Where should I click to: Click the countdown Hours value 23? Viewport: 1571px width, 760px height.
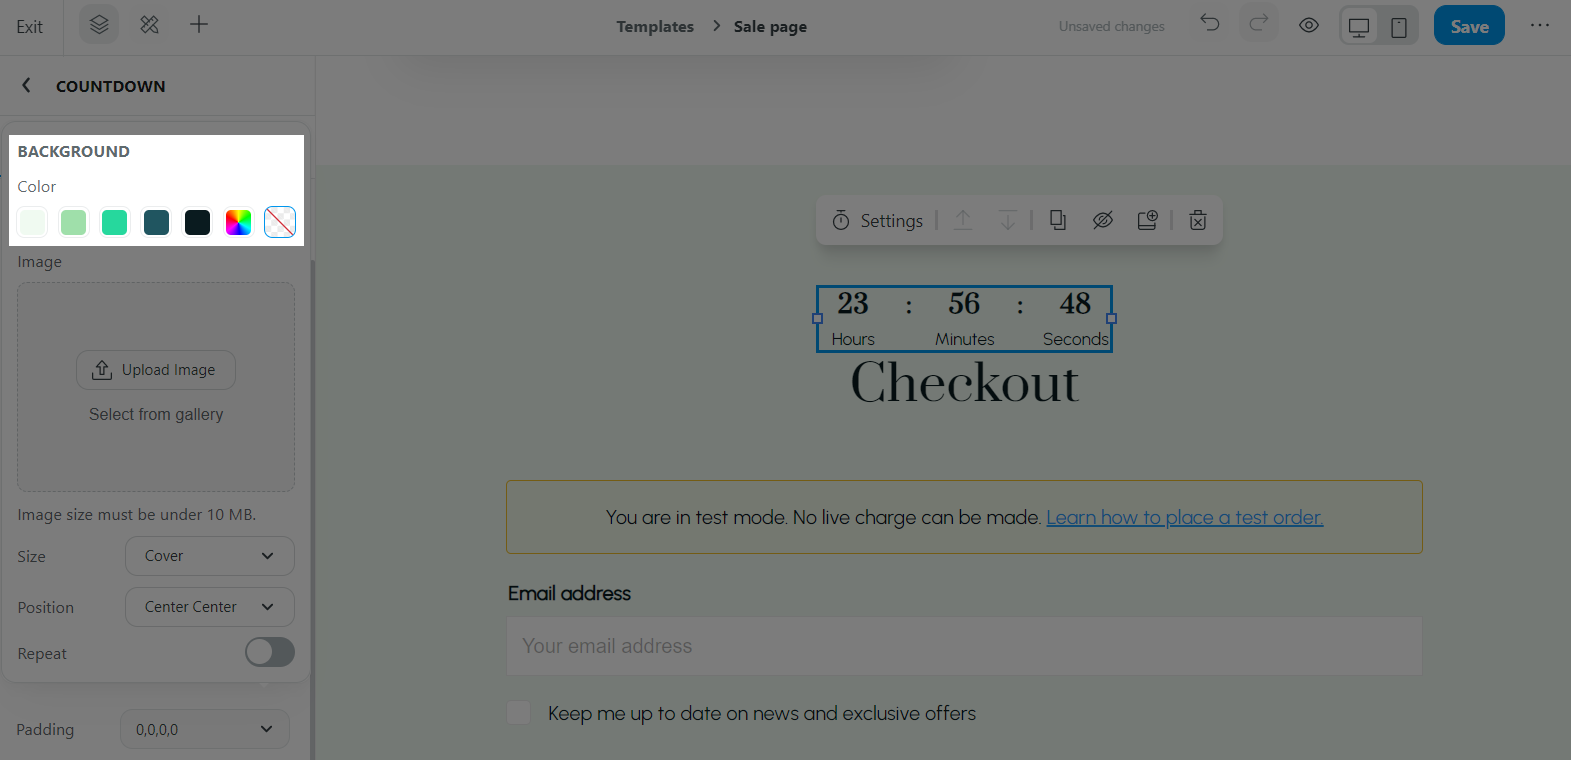pyautogui.click(x=853, y=303)
